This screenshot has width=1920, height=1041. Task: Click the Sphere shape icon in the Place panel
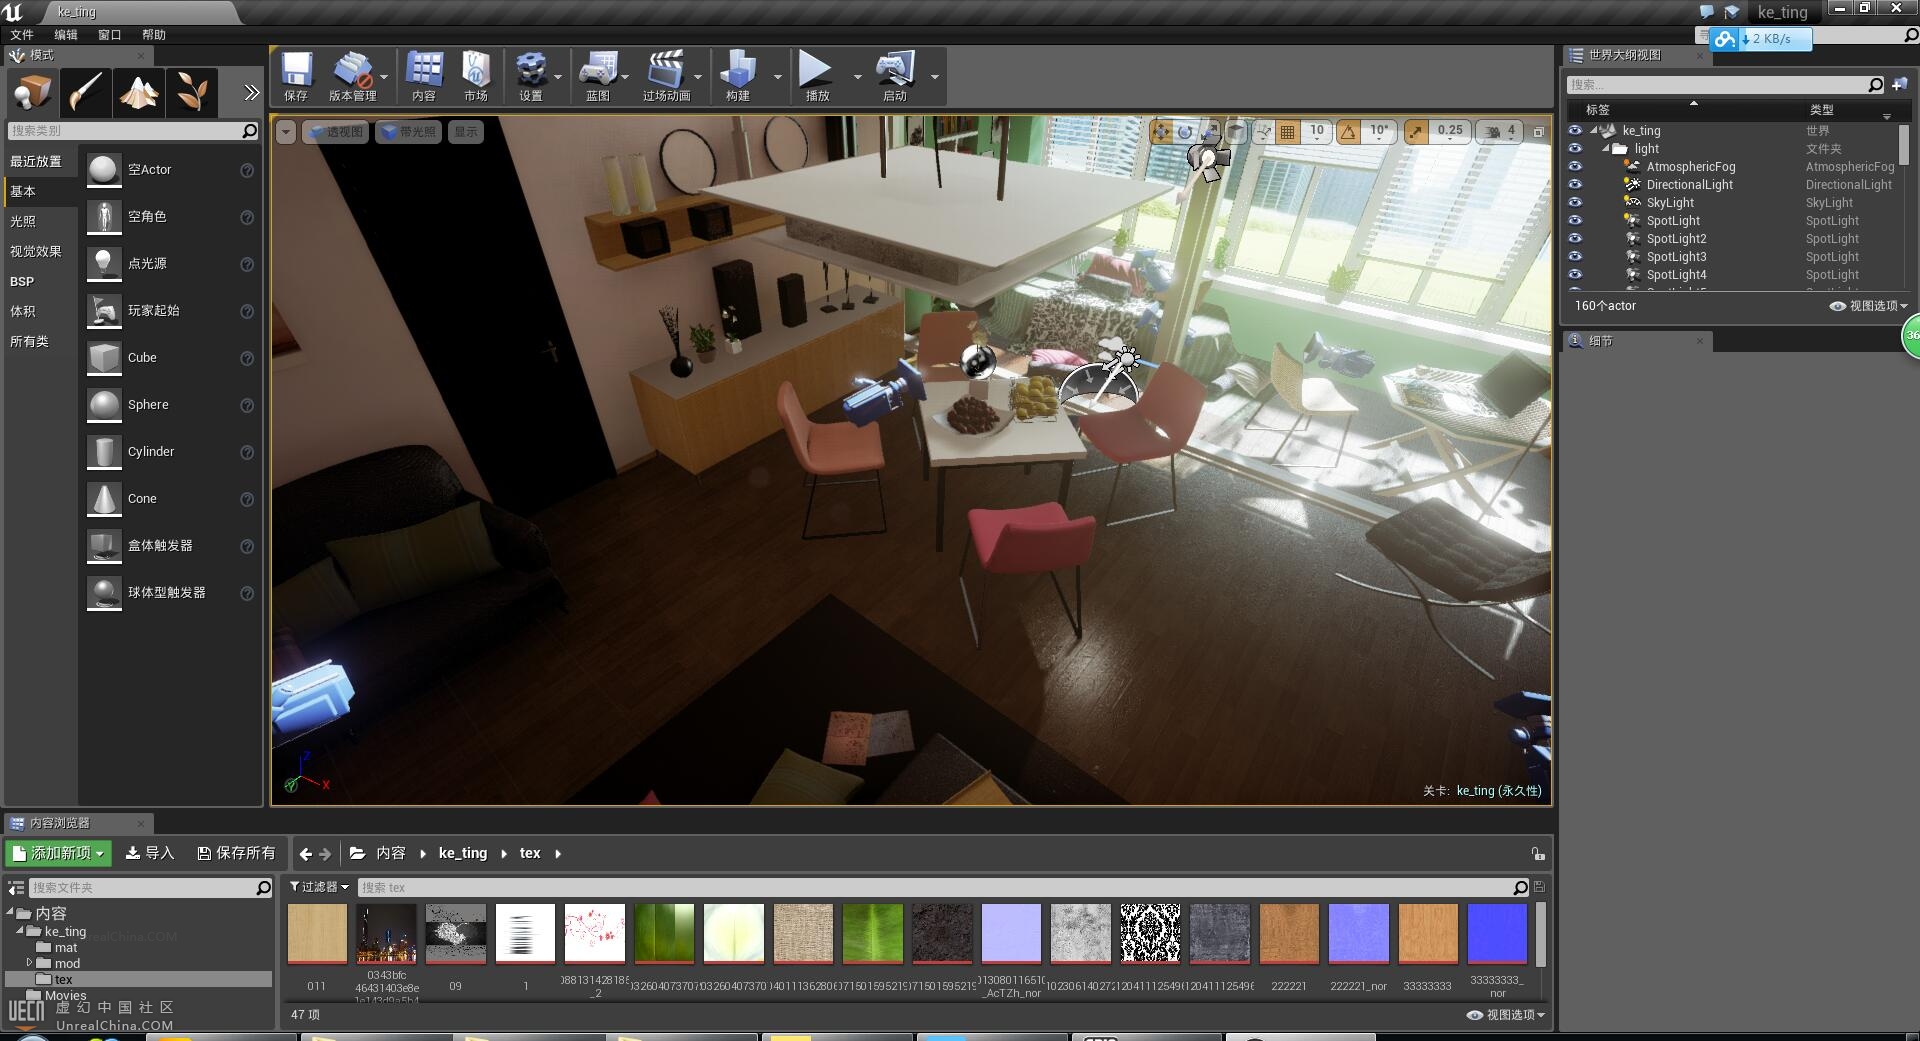click(x=104, y=405)
